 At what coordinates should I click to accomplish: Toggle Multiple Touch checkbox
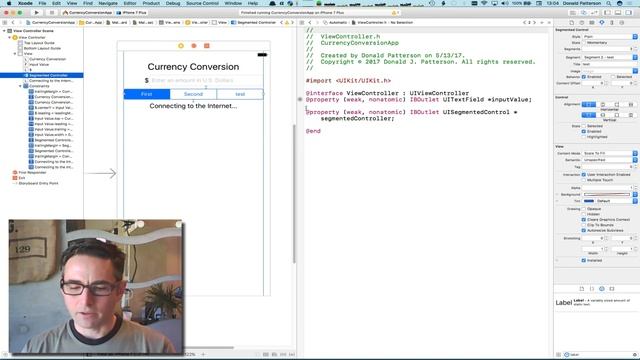[x=584, y=180]
